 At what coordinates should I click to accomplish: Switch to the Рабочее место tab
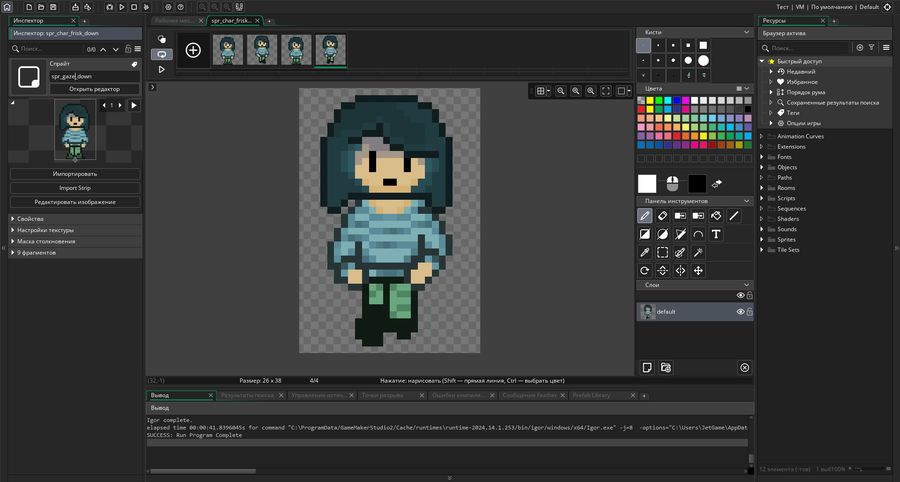tap(175, 21)
